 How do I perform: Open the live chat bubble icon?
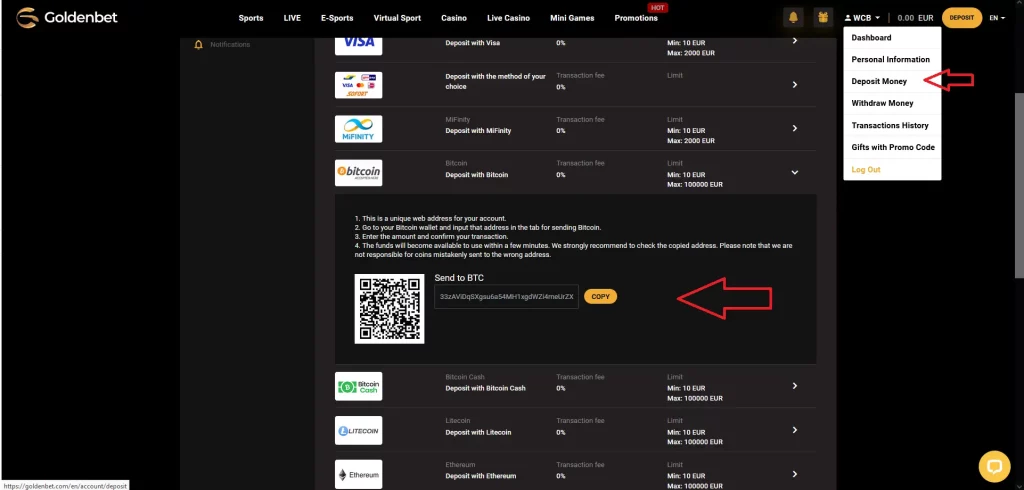(x=994, y=466)
